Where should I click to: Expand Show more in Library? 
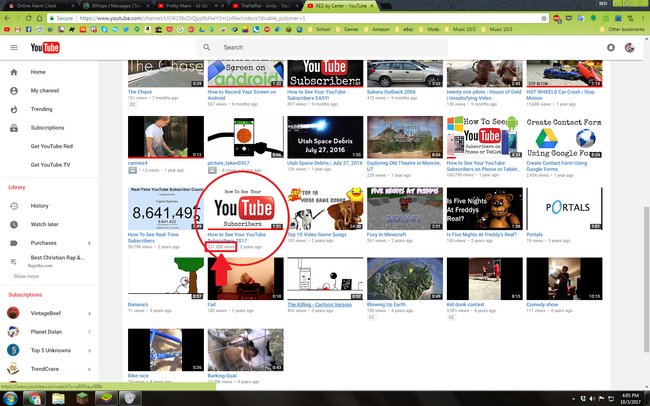[x=26, y=276]
